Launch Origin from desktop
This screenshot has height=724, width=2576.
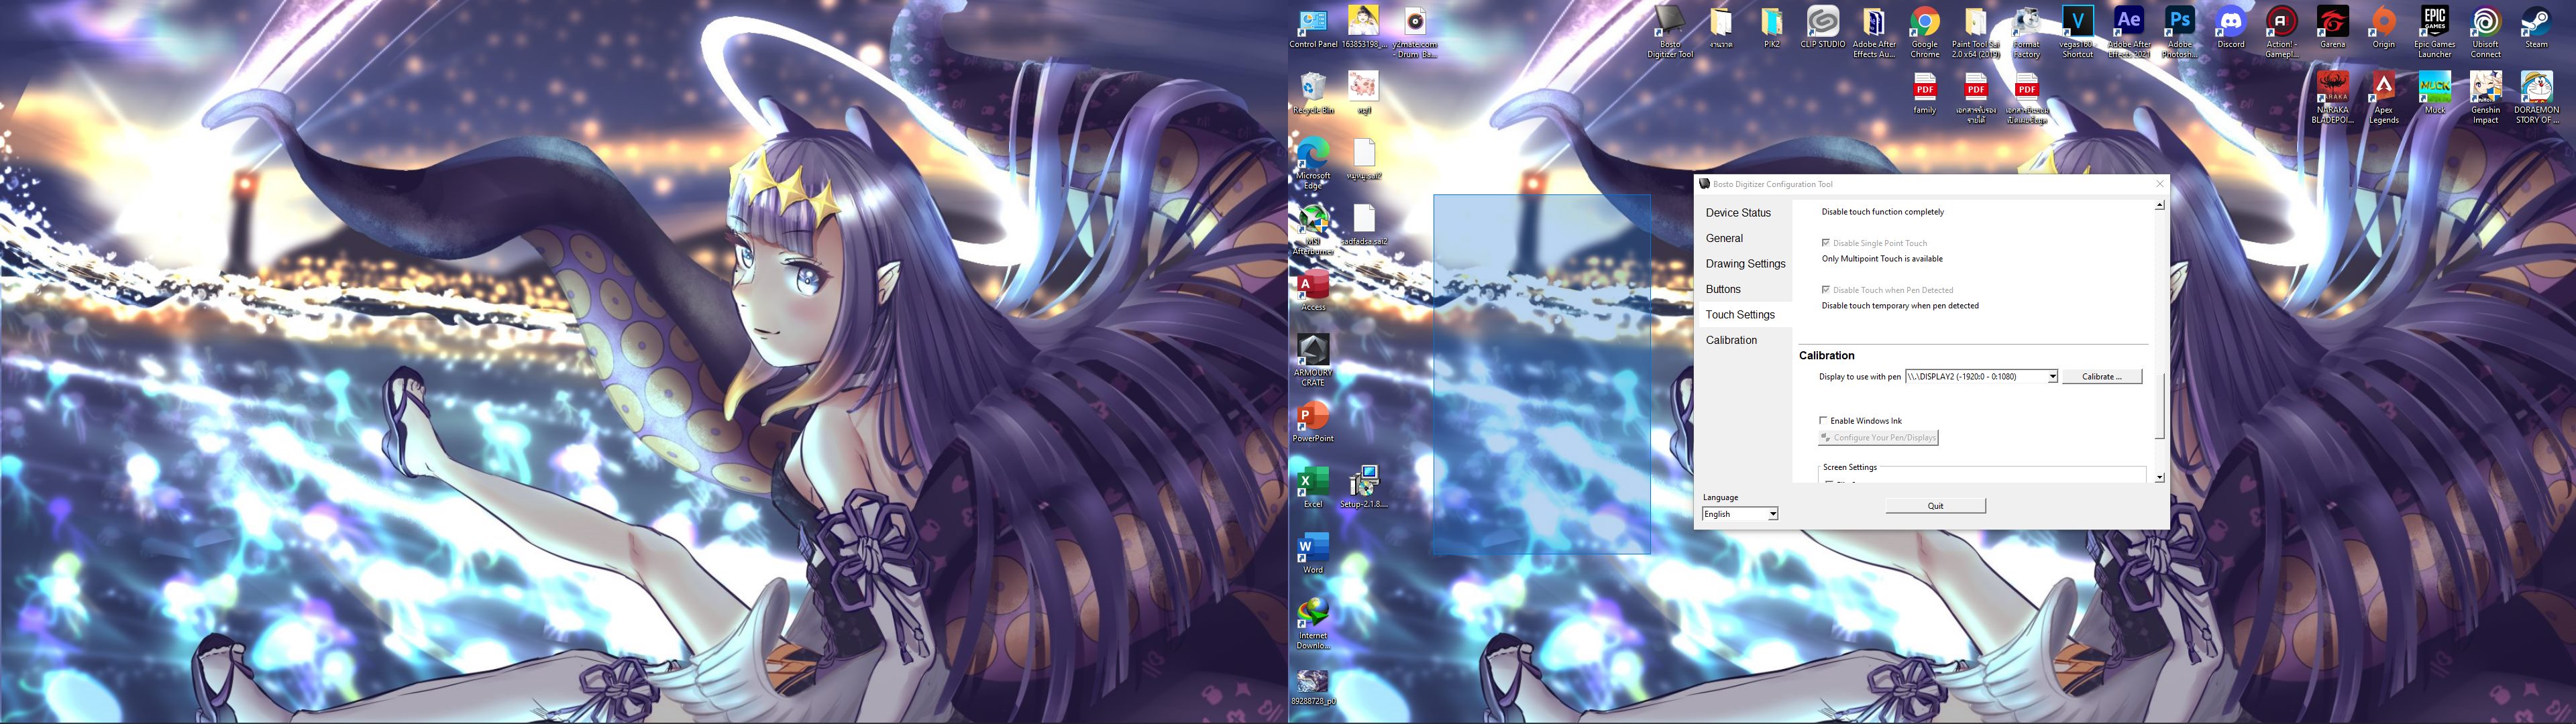click(x=2384, y=28)
